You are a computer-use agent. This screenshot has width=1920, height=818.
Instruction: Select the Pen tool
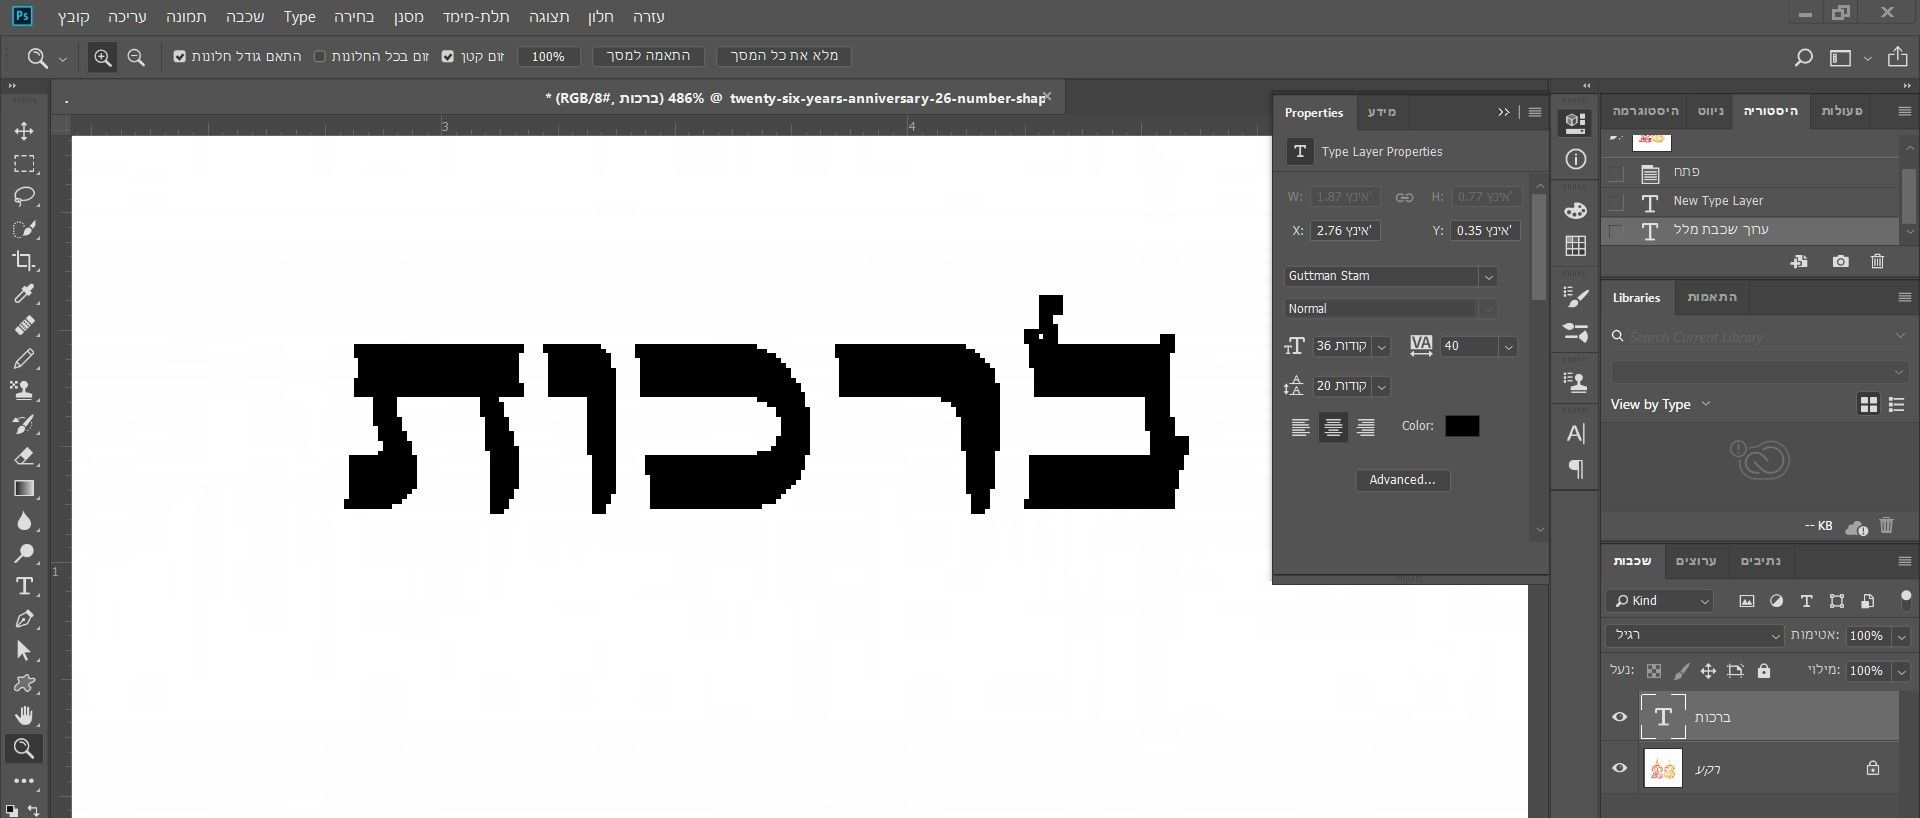[24, 619]
